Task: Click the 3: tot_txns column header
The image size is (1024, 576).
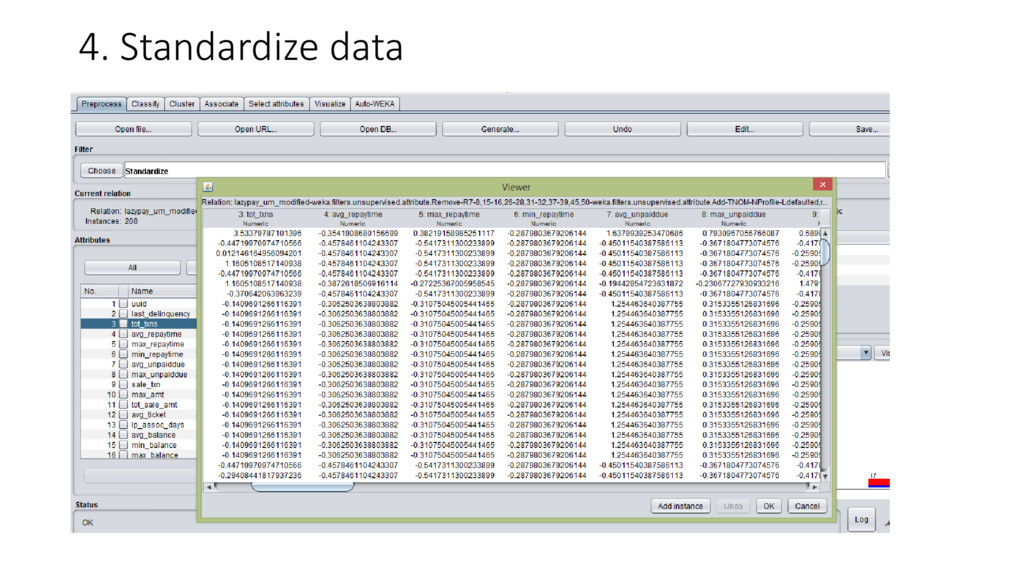Action: point(256,218)
